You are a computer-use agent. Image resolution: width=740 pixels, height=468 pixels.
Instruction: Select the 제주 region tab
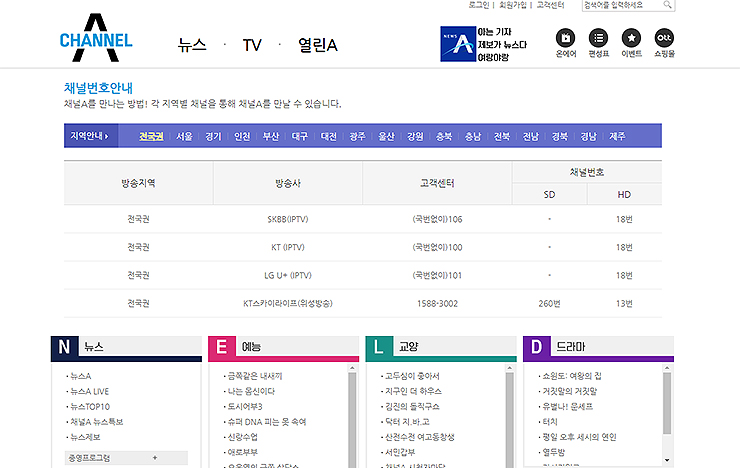click(x=617, y=136)
